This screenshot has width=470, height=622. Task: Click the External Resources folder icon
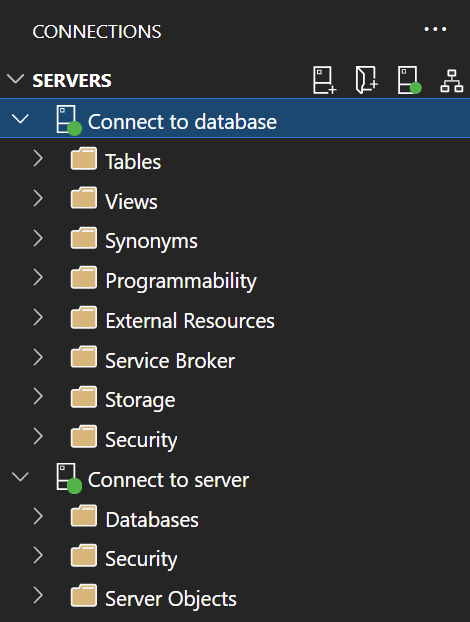84,317
